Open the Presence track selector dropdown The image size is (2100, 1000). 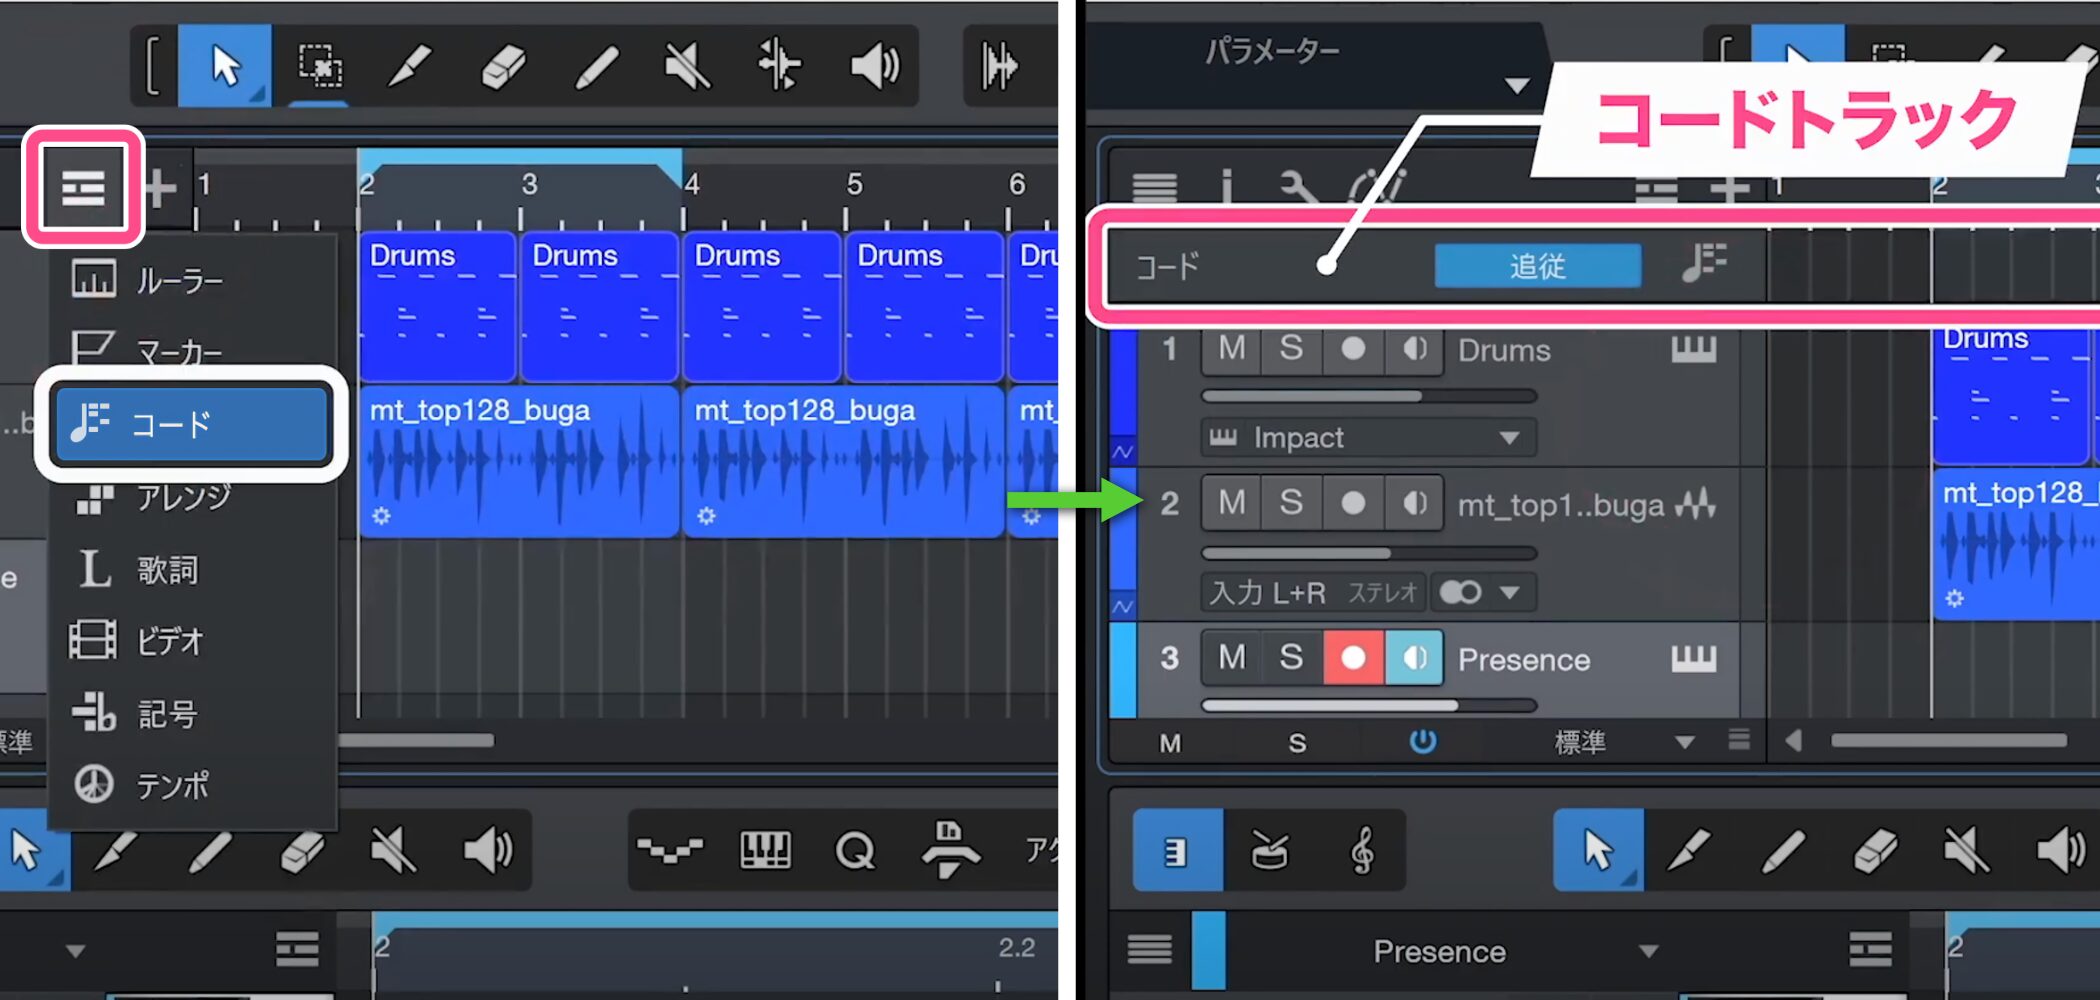tap(1647, 951)
